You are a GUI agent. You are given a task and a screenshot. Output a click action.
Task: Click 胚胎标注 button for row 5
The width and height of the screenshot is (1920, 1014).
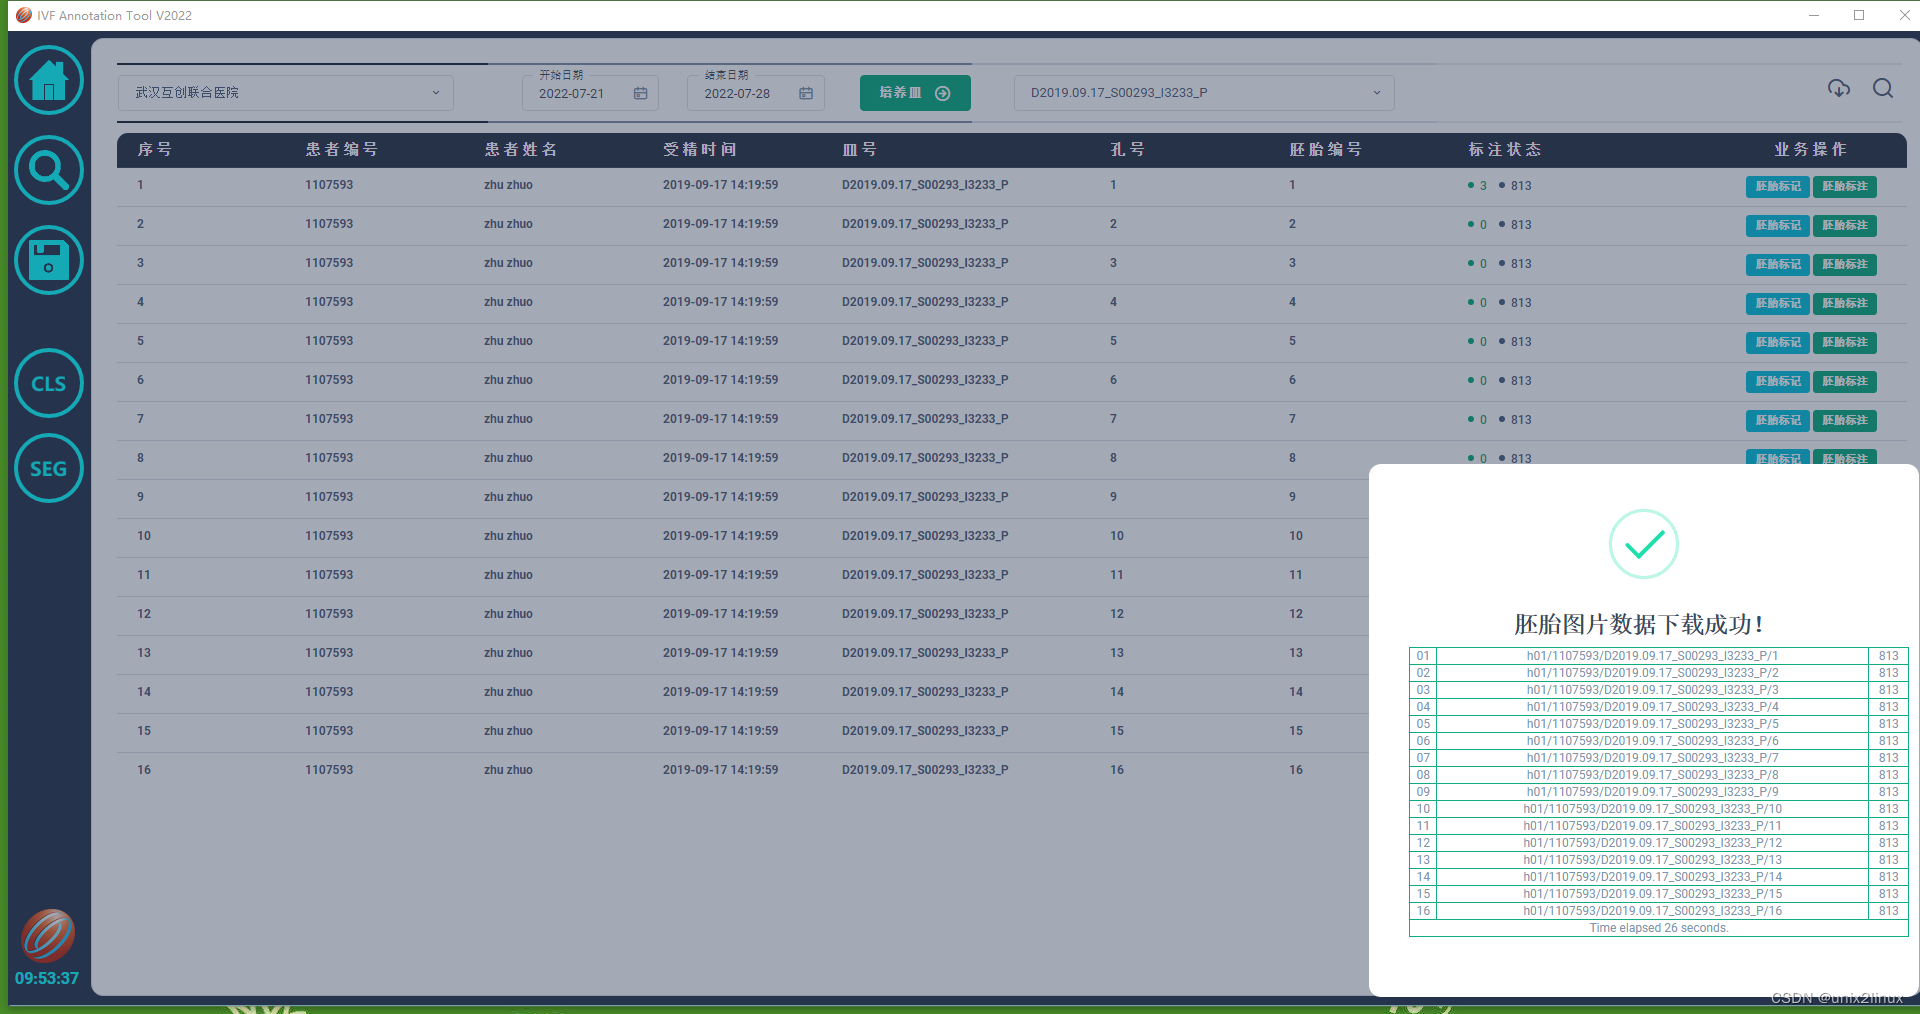pos(1845,342)
